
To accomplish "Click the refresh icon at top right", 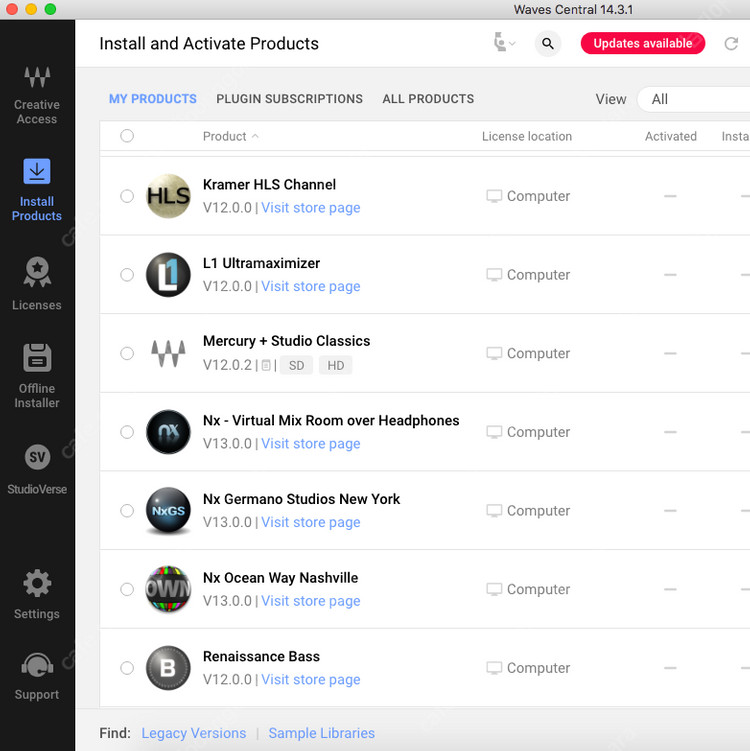I will click(x=731, y=44).
